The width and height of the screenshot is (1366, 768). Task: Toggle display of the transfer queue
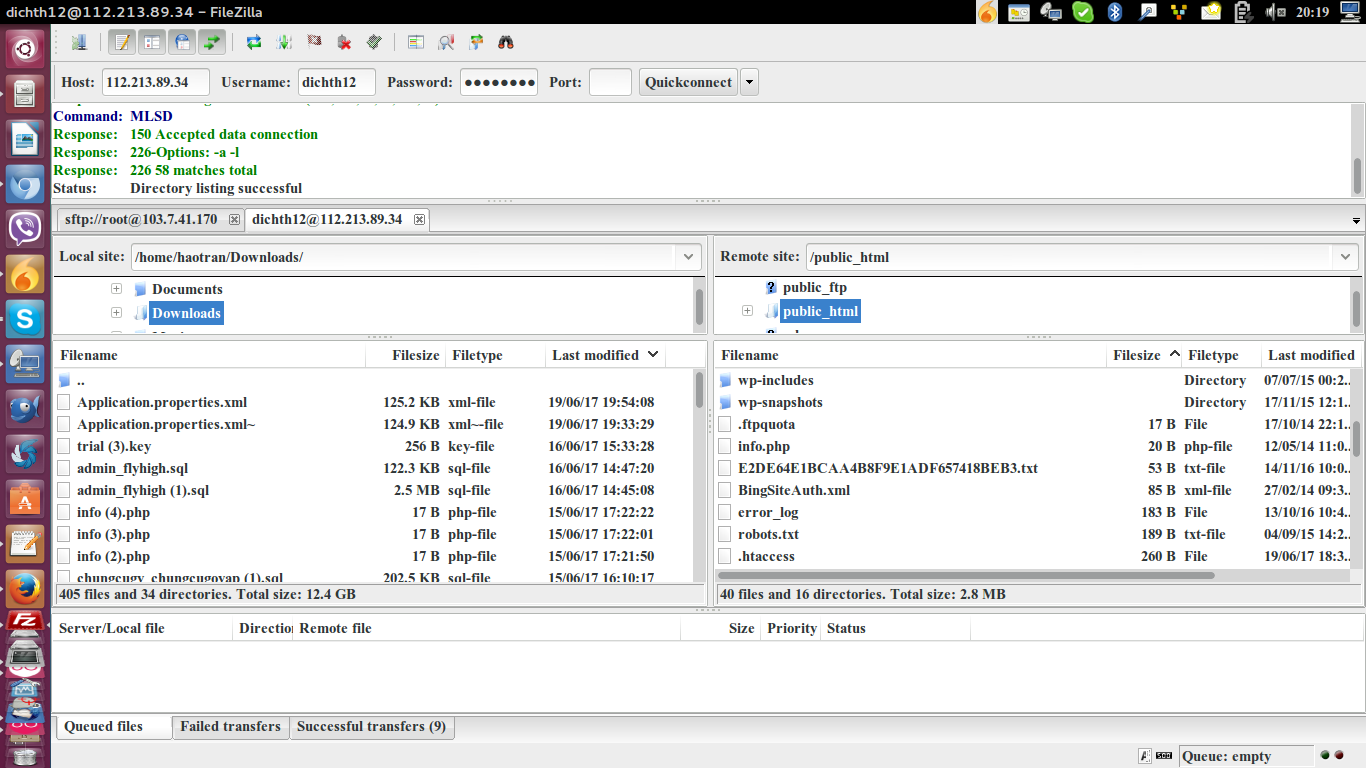pyautogui.click(x=212, y=42)
